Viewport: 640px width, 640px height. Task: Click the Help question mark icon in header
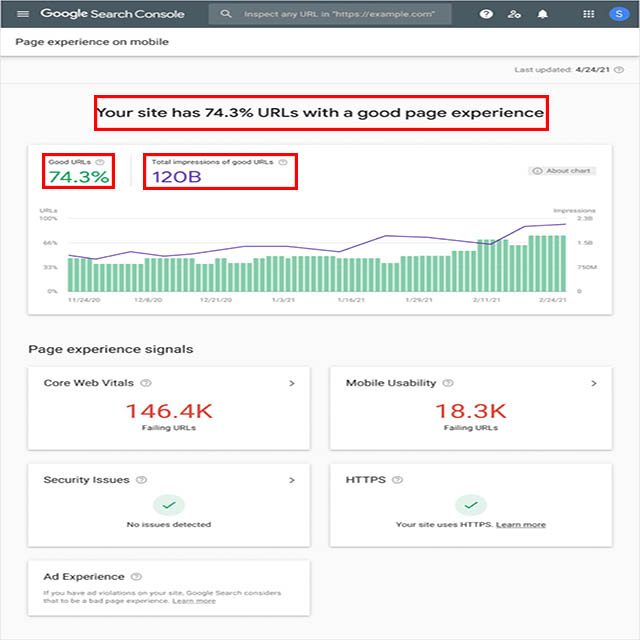pos(486,14)
